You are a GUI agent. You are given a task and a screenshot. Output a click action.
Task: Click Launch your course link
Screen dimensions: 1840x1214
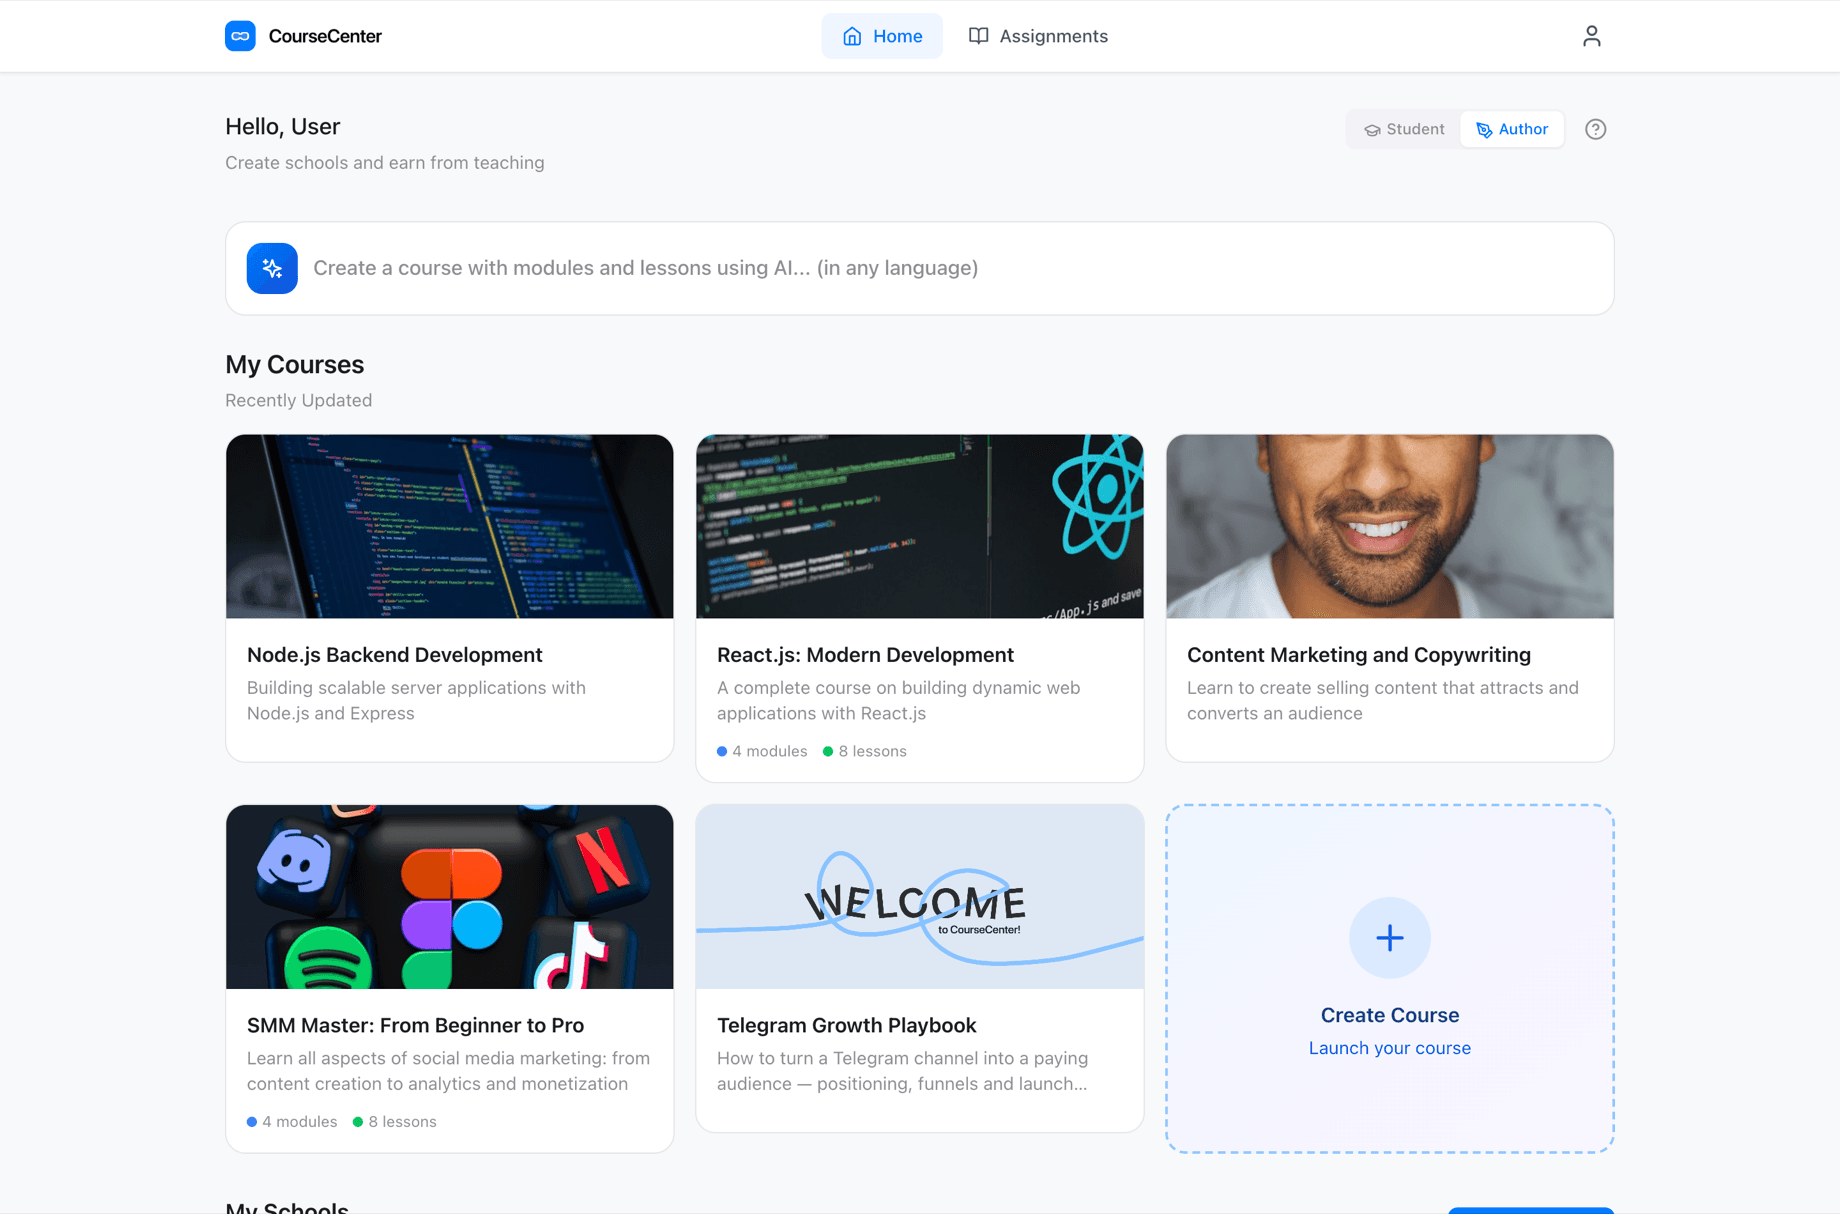[x=1390, y=1048]
